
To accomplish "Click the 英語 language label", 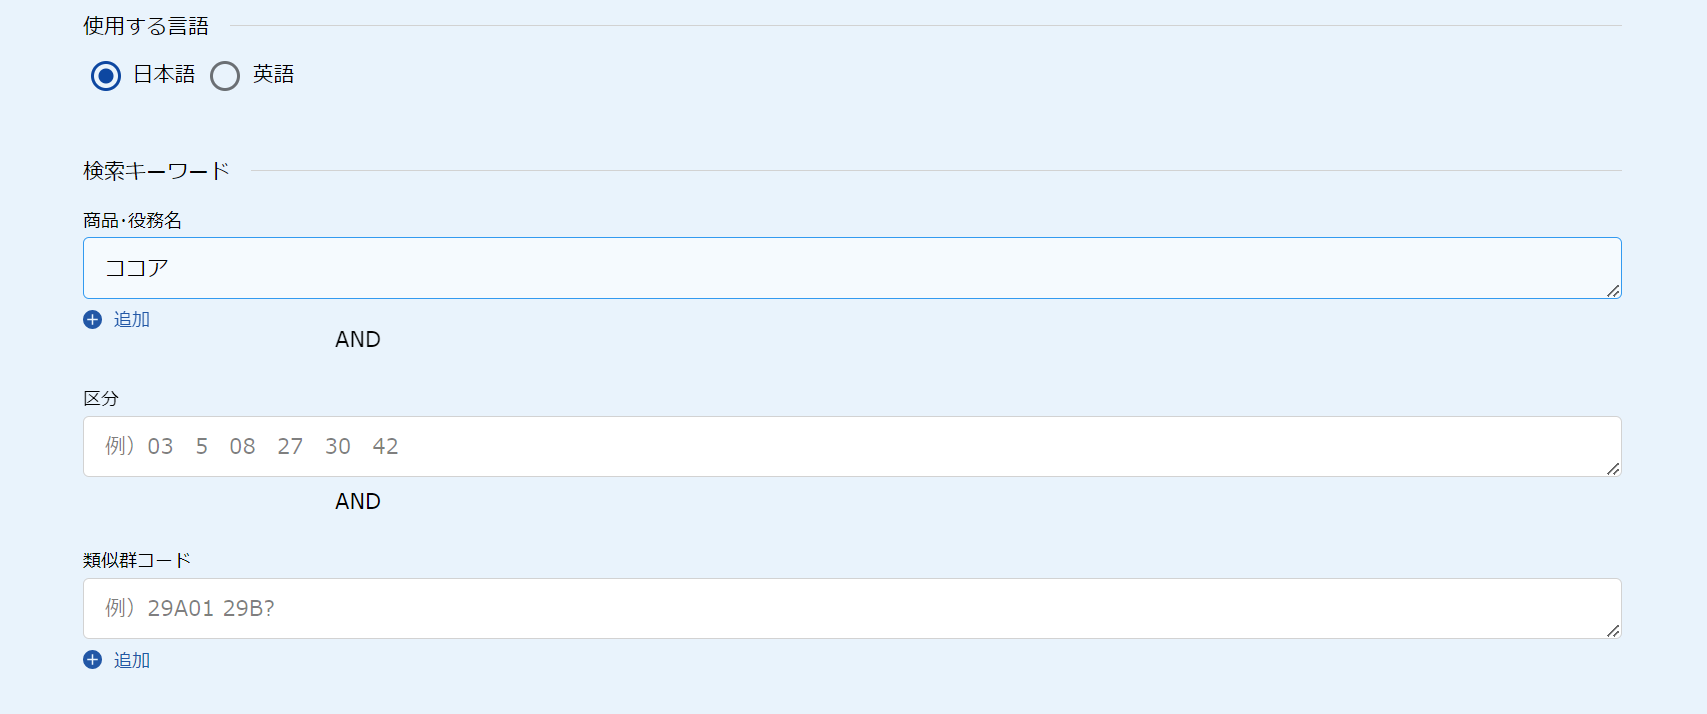I will [273, 74].
